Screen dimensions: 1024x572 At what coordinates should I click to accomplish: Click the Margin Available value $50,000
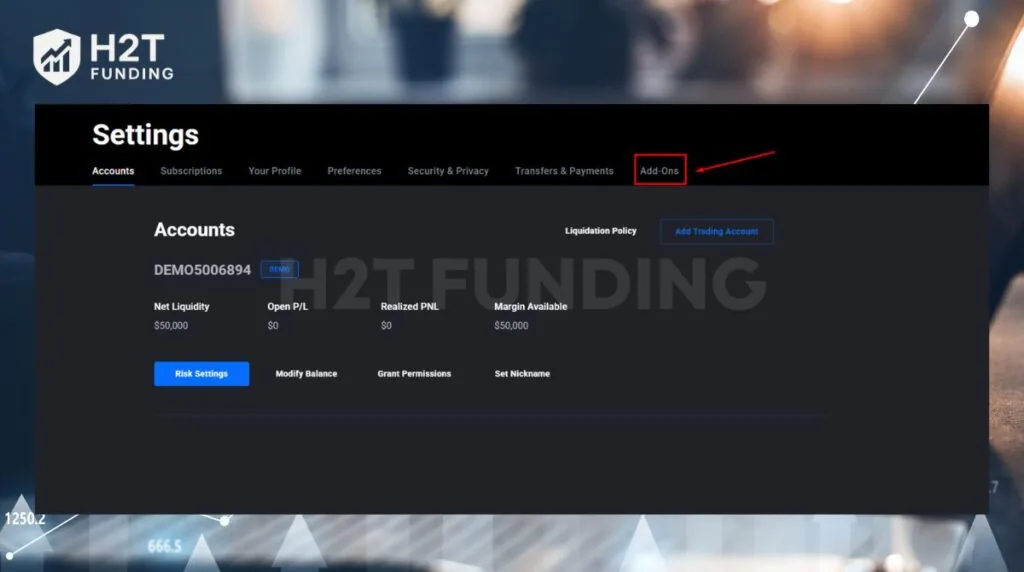511,325
